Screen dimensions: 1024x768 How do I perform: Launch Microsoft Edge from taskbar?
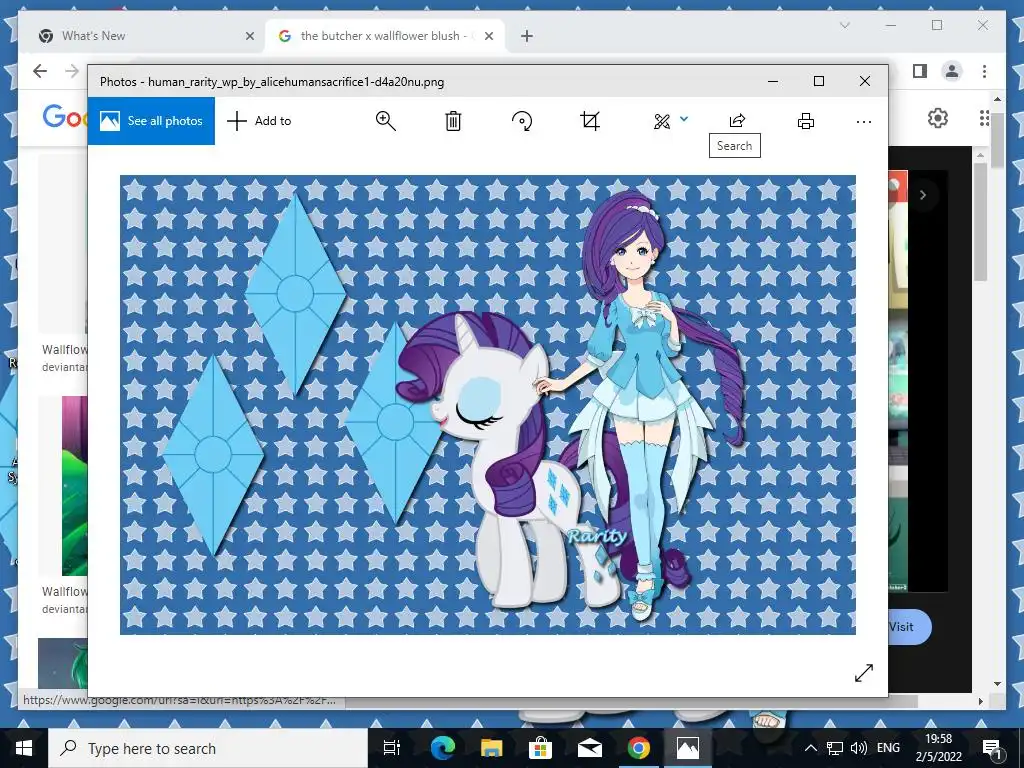[x=442, y=748]
